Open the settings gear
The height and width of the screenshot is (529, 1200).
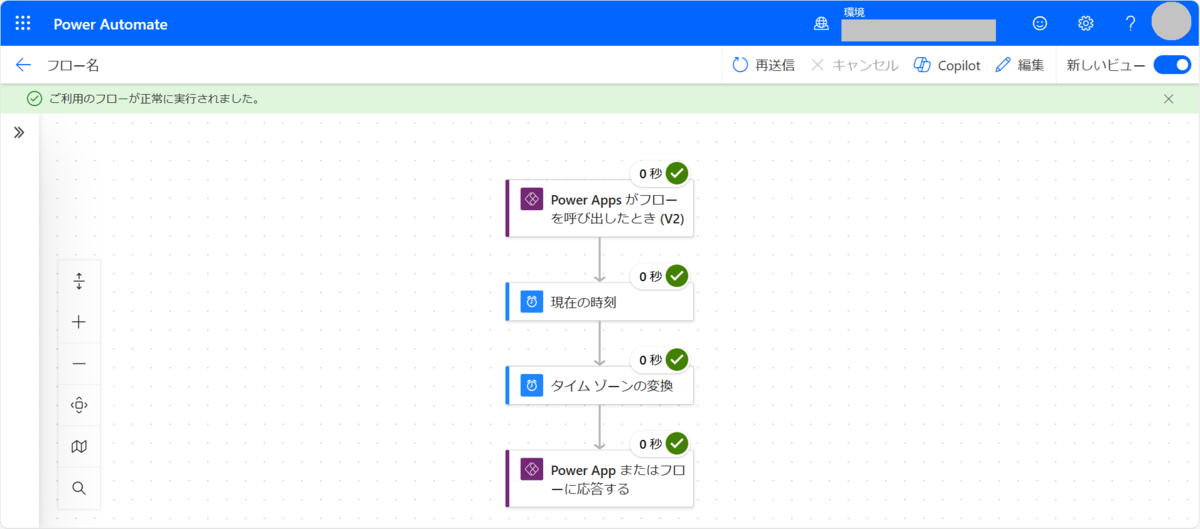click(x=1085, y=23)
